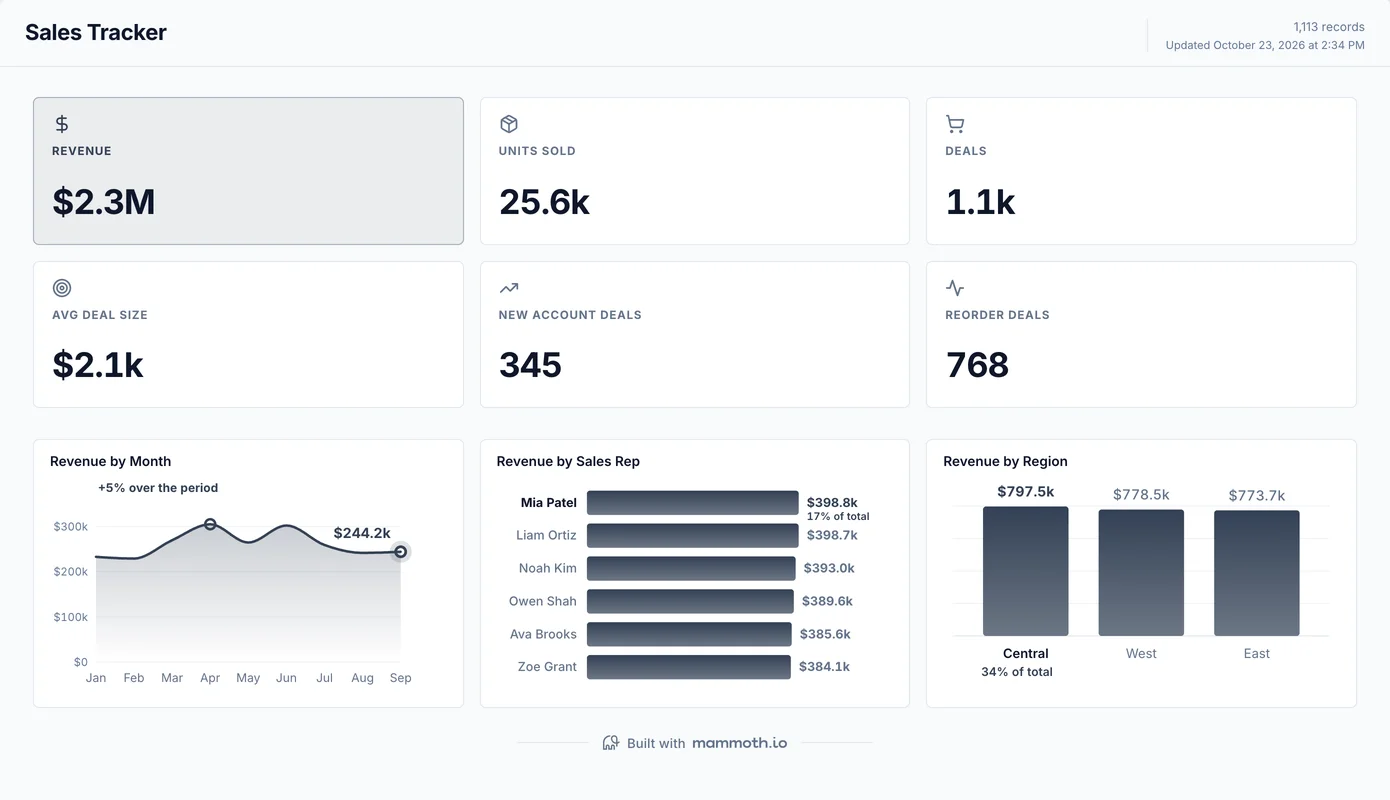1390x800 pixels.
Task: Click the "Revenue by Region" chart title
Action: click(x=1005, y=461)
